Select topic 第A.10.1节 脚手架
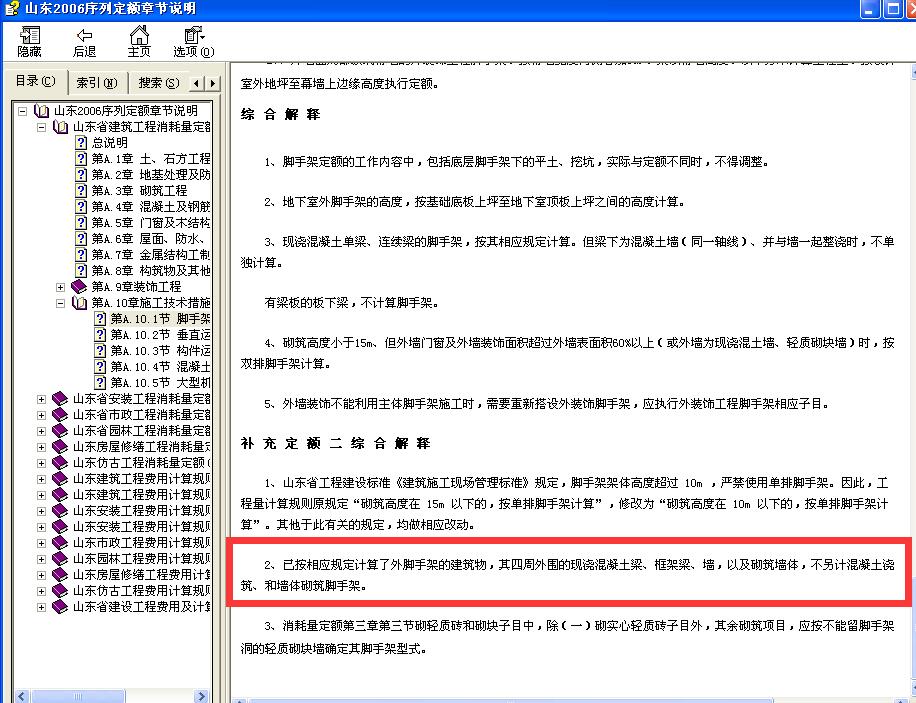916x703 pixels. click(161, 318)
